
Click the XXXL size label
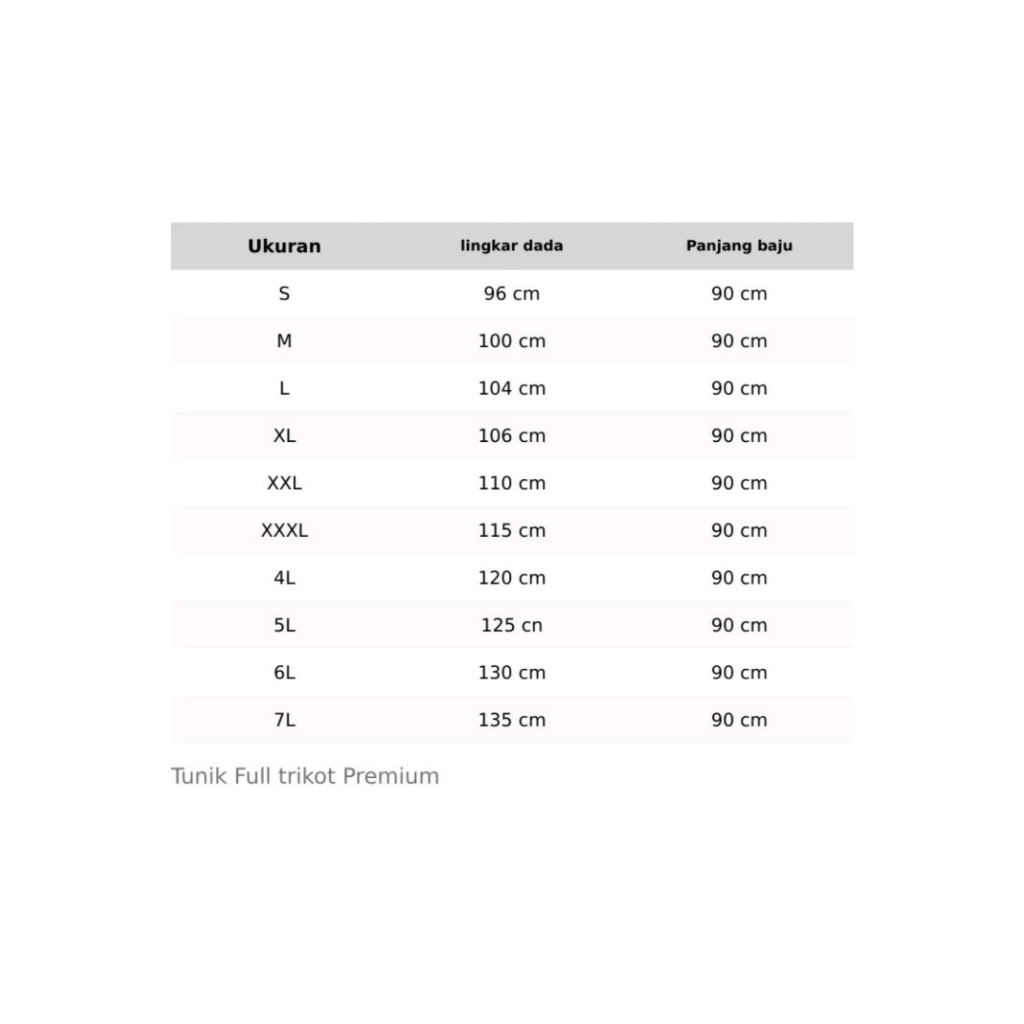tap(284, 531)
